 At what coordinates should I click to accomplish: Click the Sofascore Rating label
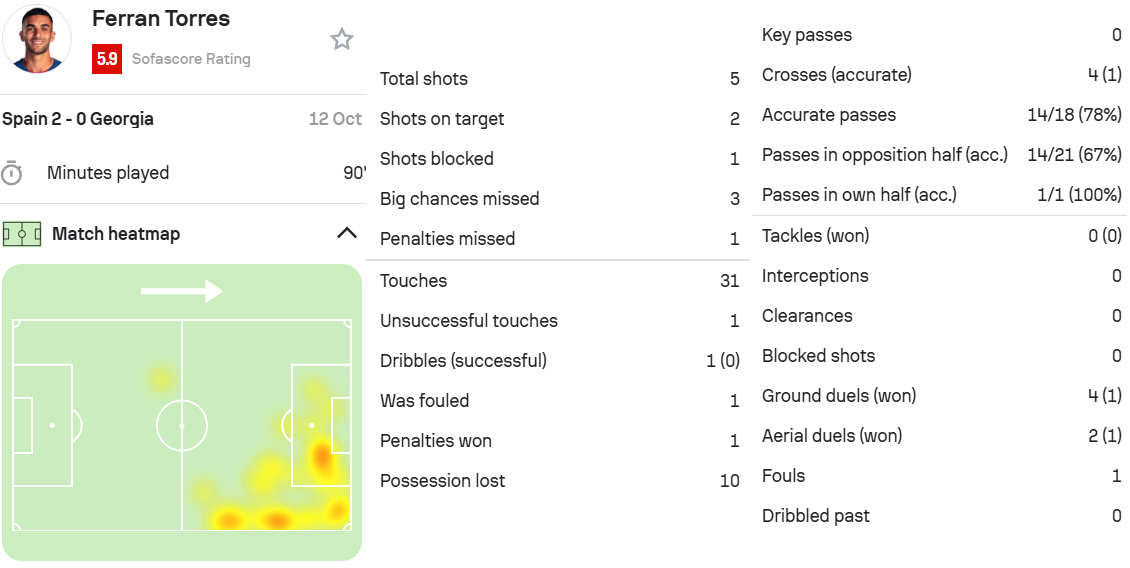coord(191,59)
